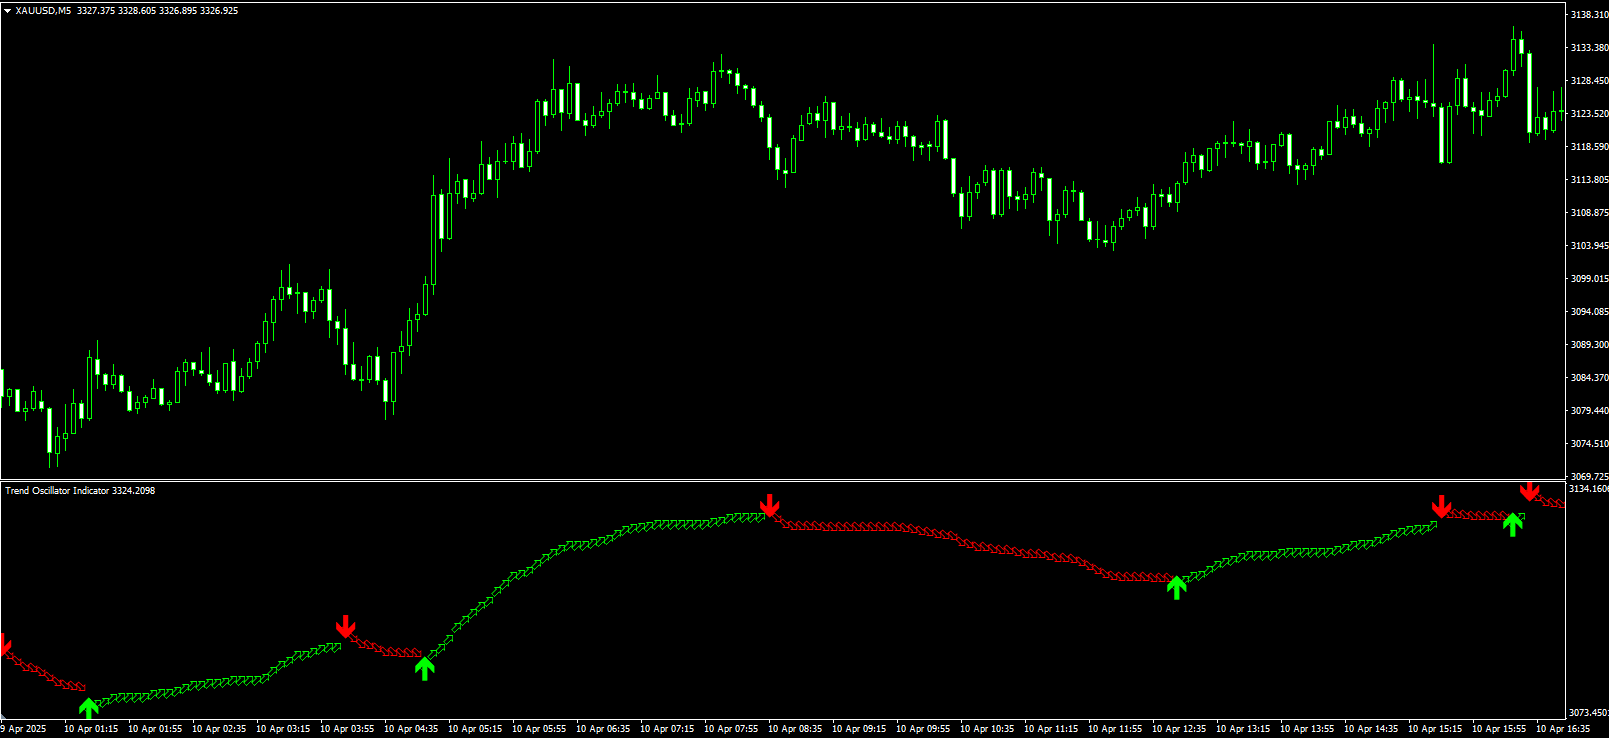Click price scale value 3108.875

pyautogui.click(x=1589, y=213)
